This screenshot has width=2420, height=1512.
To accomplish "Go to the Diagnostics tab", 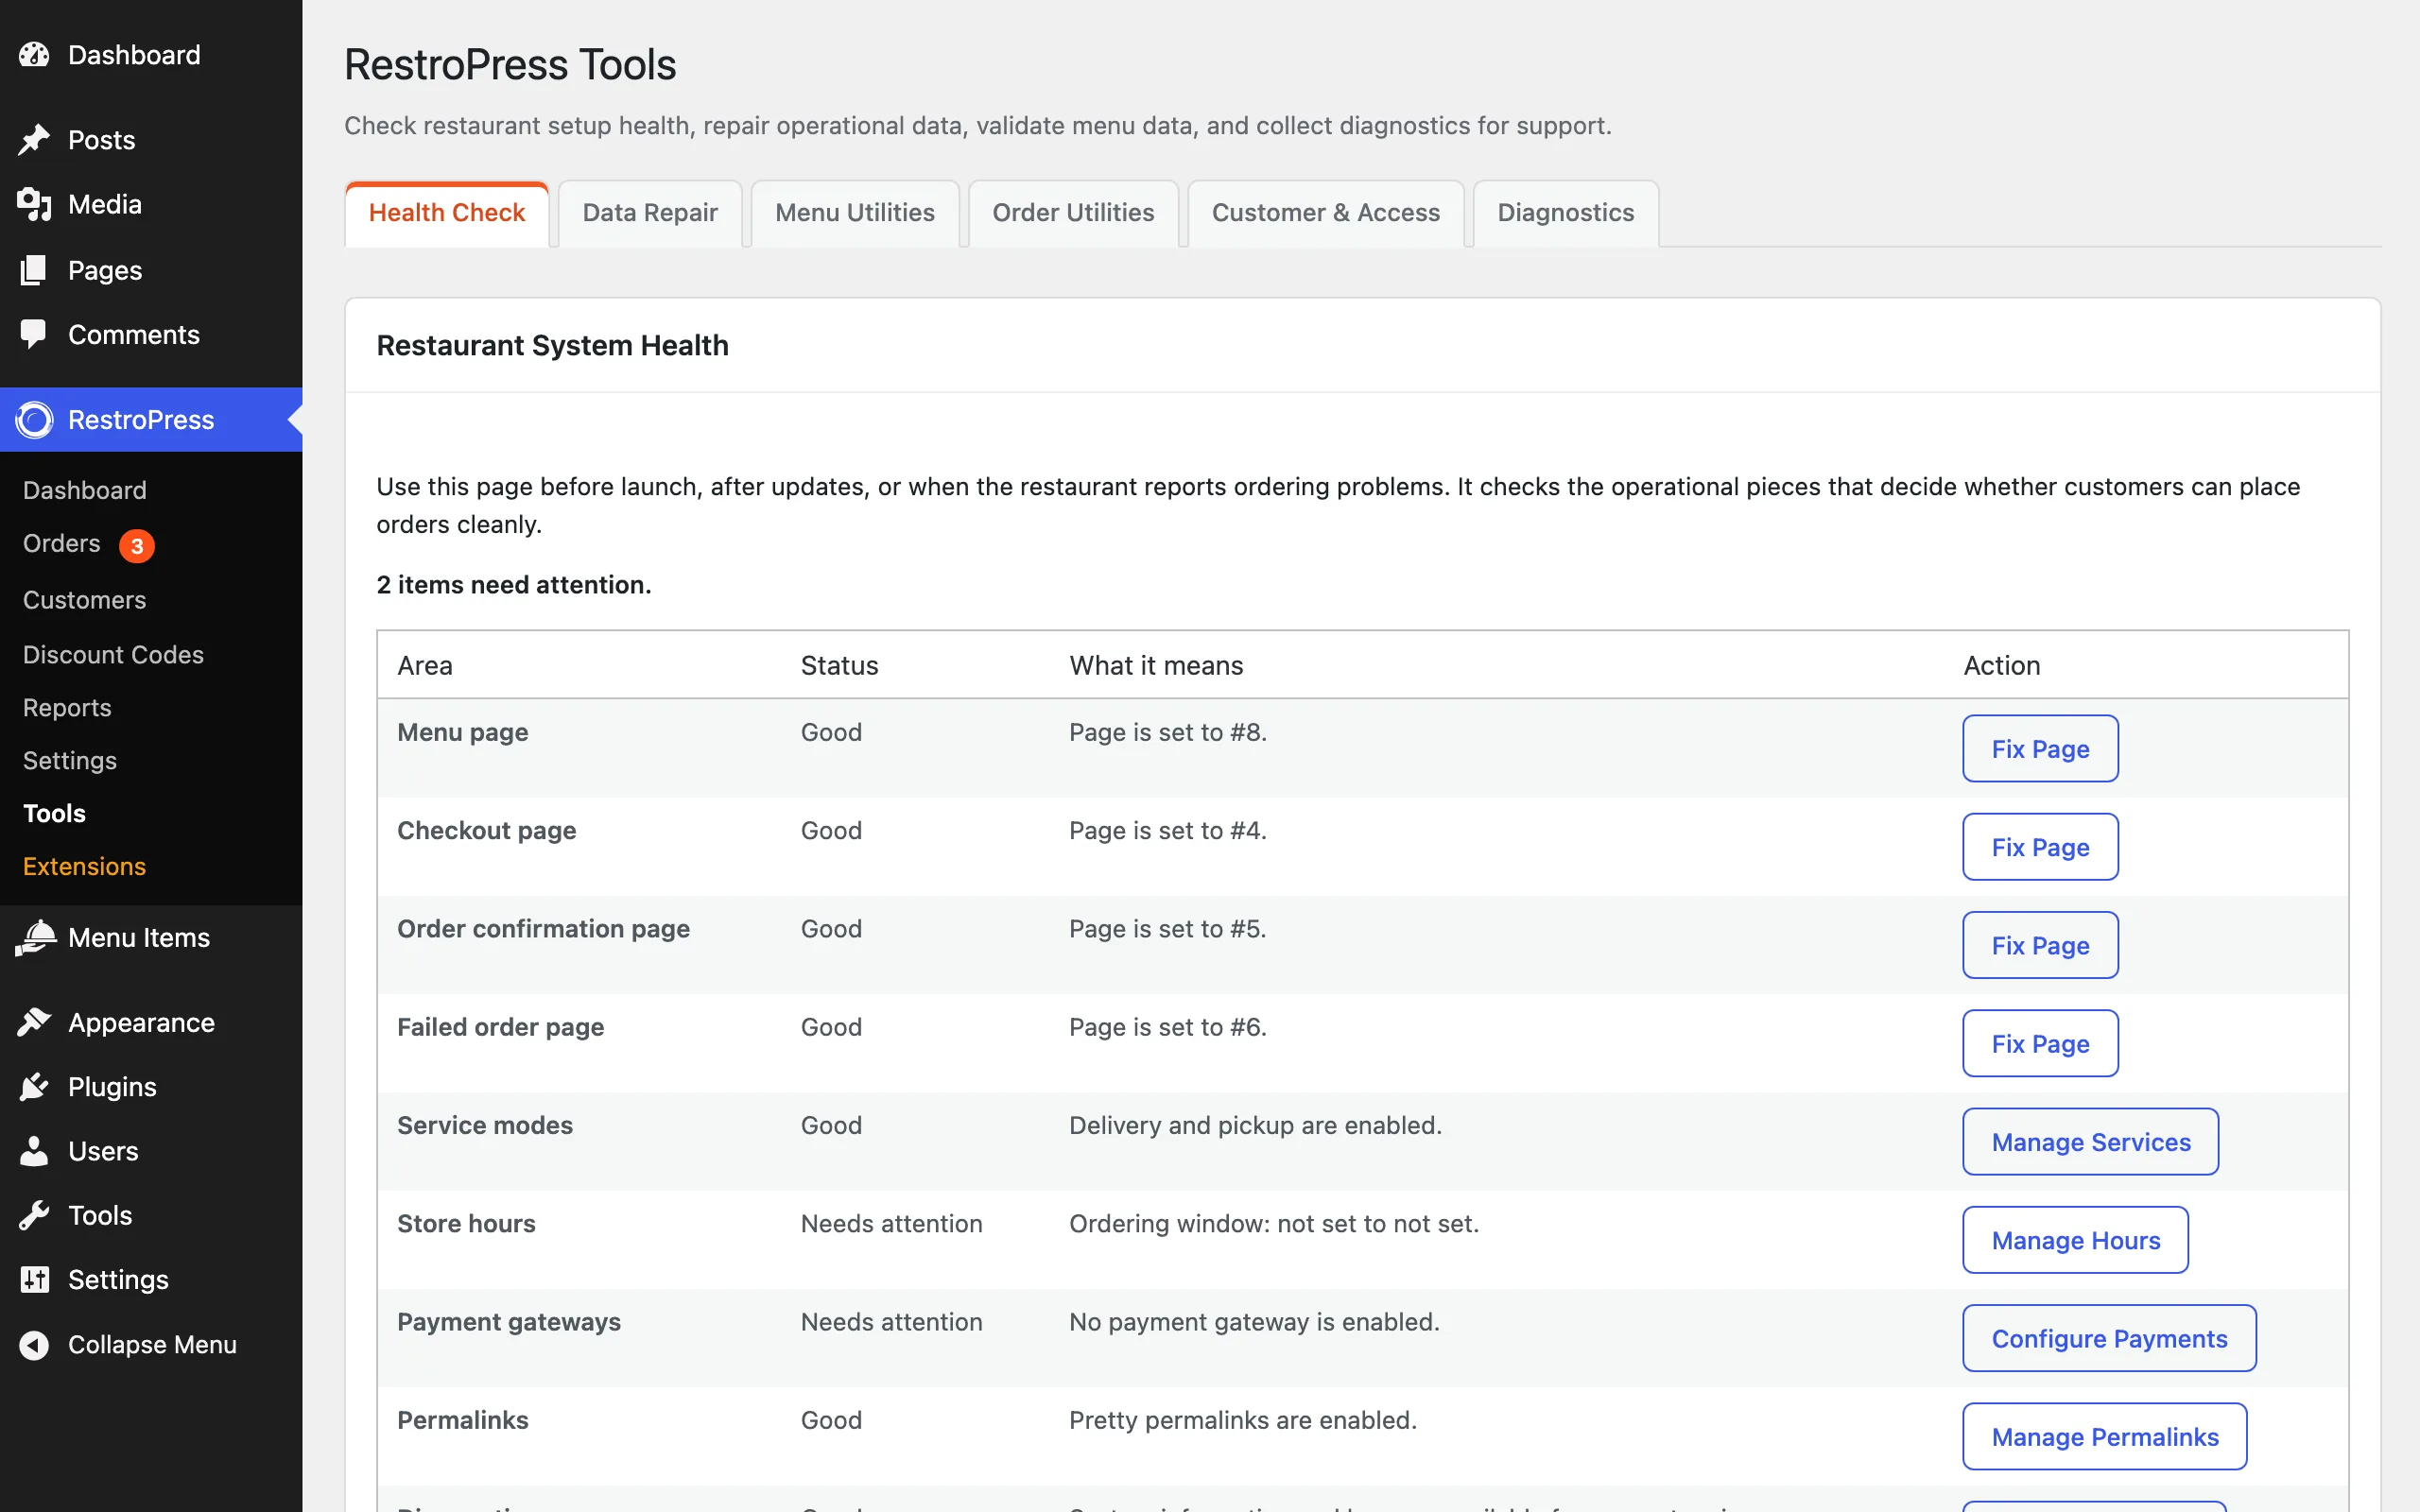I will click(x=1566, y=213).
